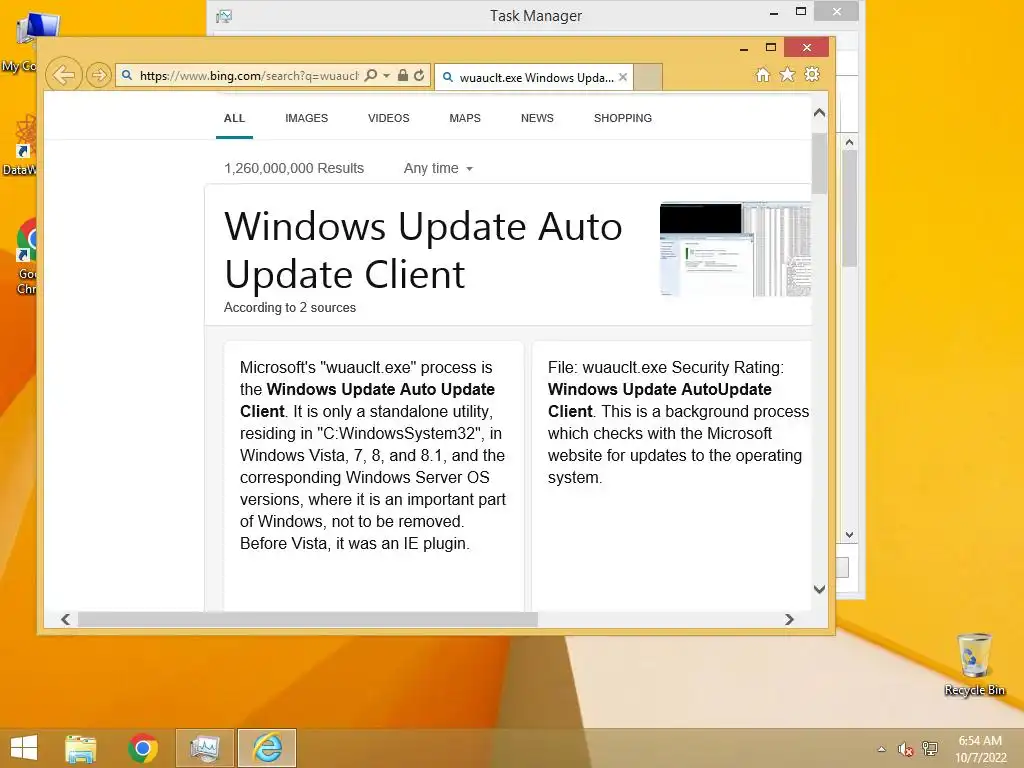Maximize the Internet Explorer window
This screenshot has height=768, width=1024.
(x=771, y=47)
